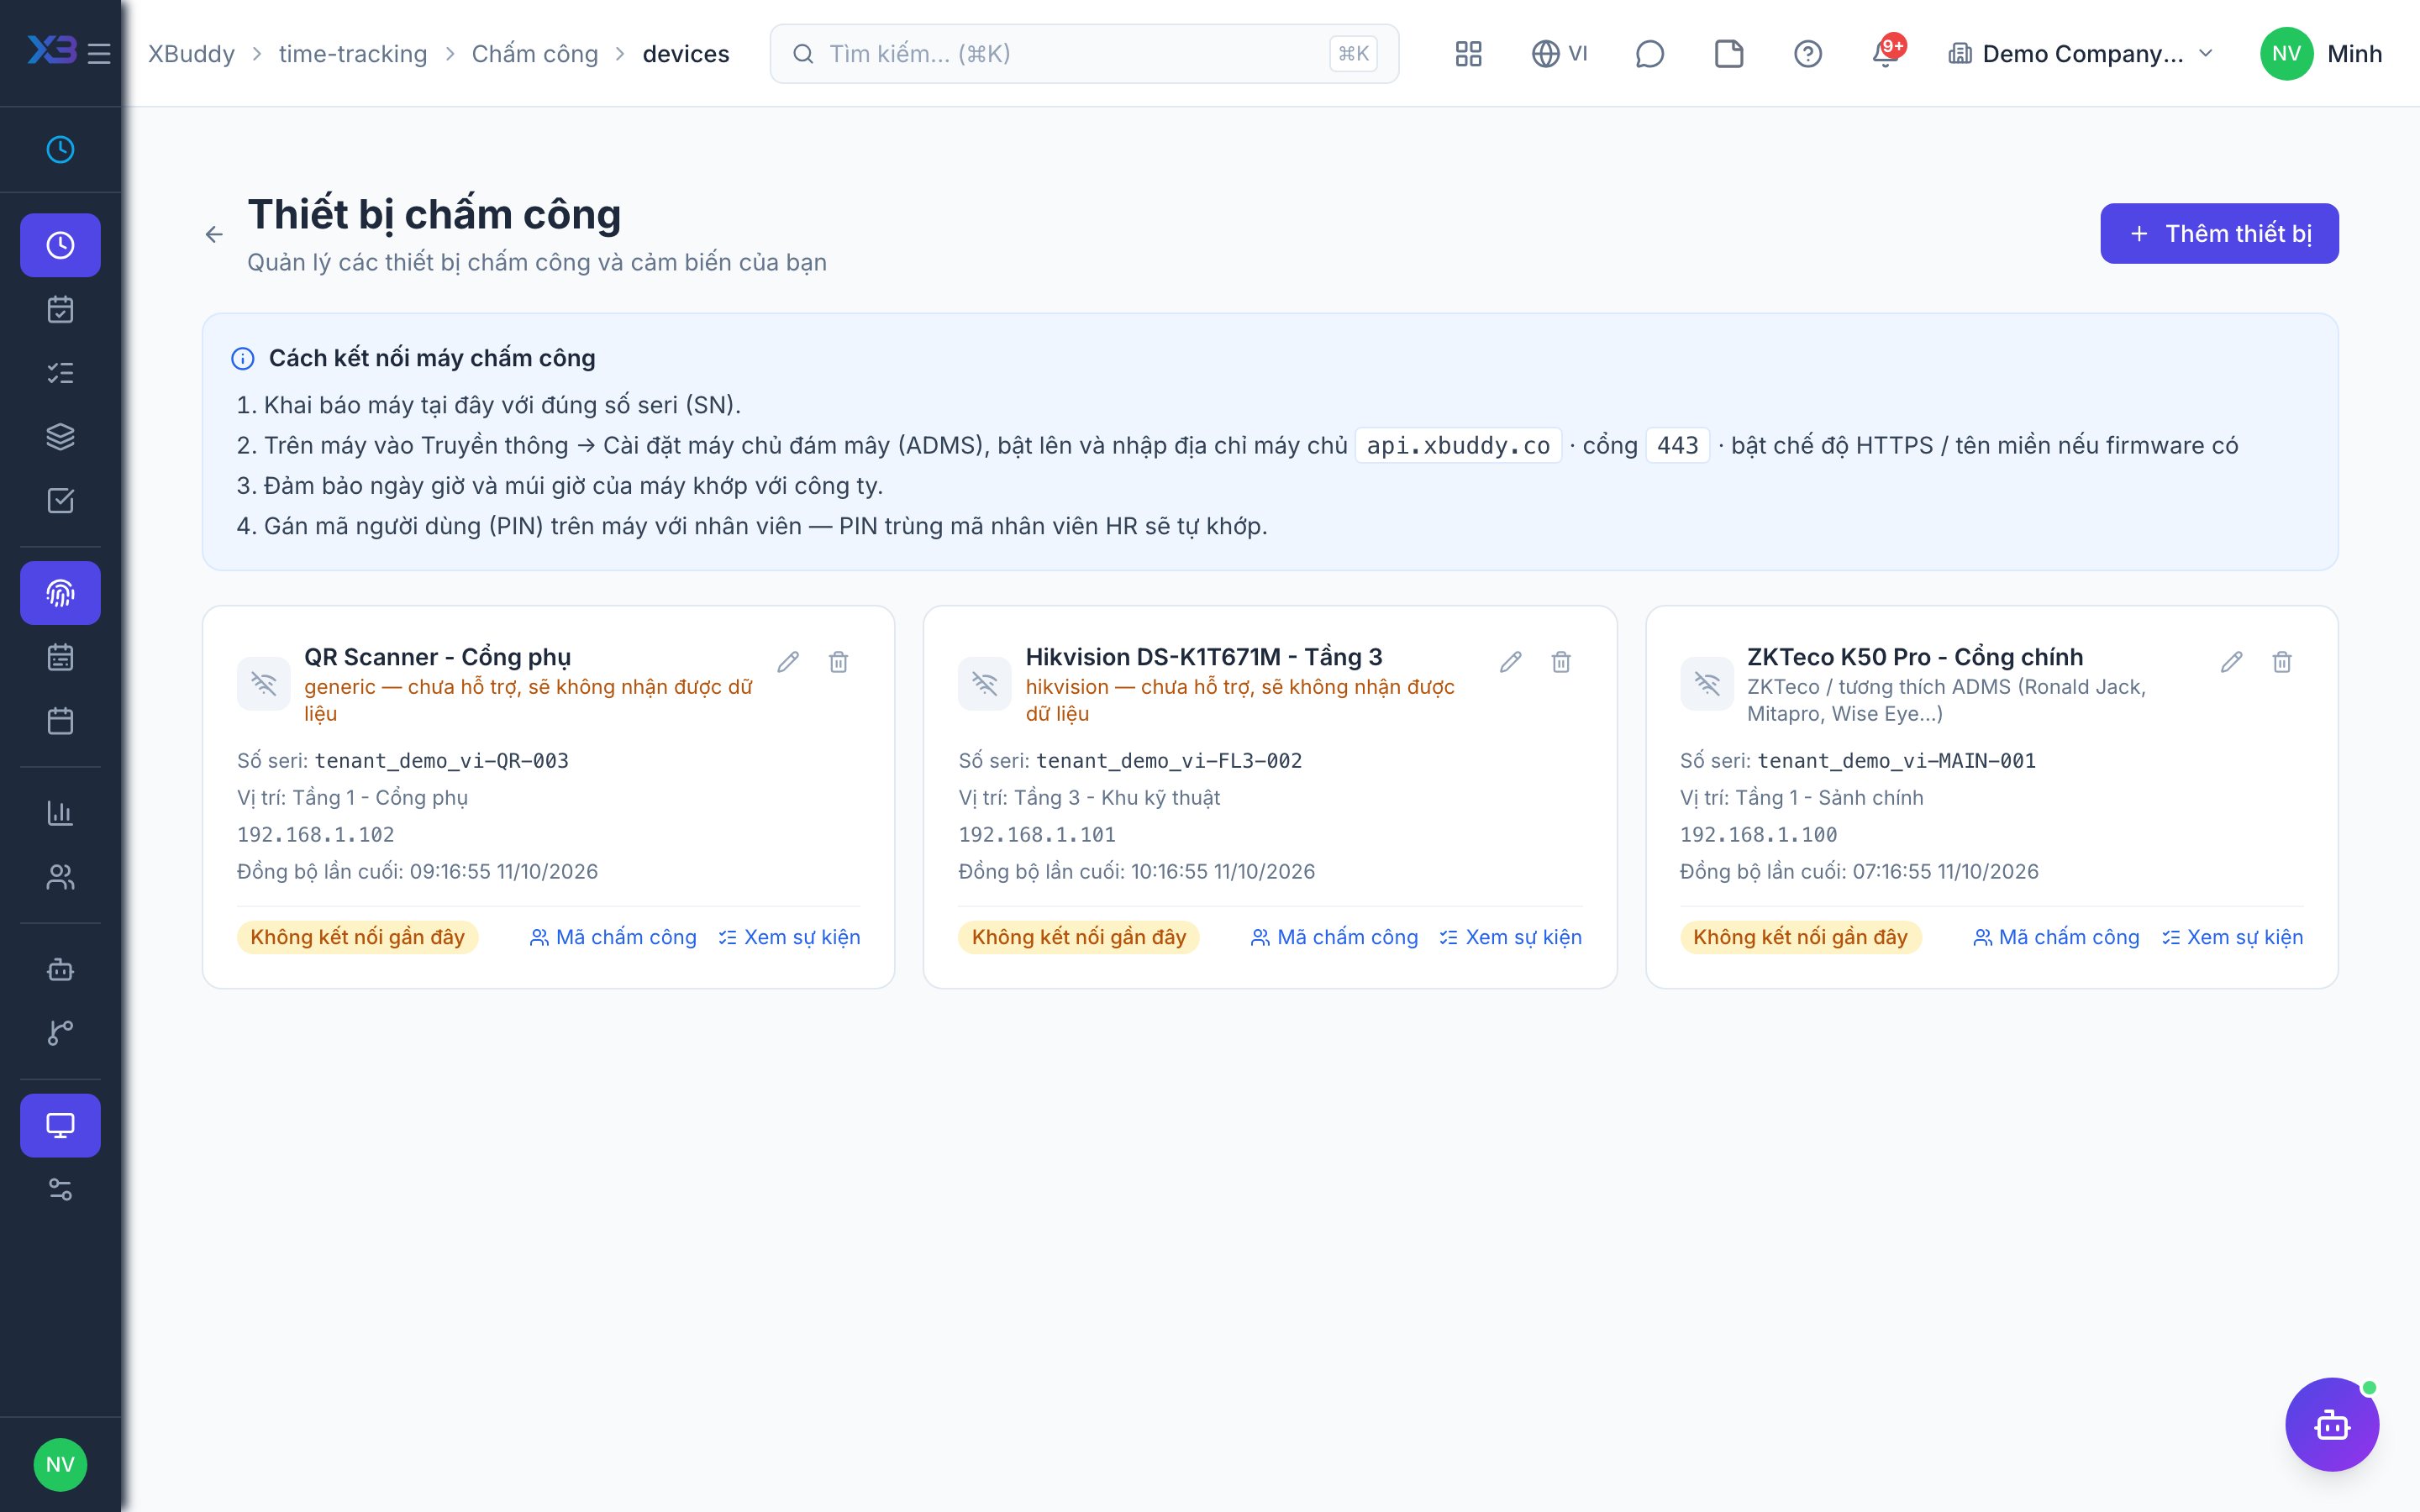The image size is (2420, 1512).
Task: Edit the ZKTeco K50 Pro device
Action: tap(2231, 661)
